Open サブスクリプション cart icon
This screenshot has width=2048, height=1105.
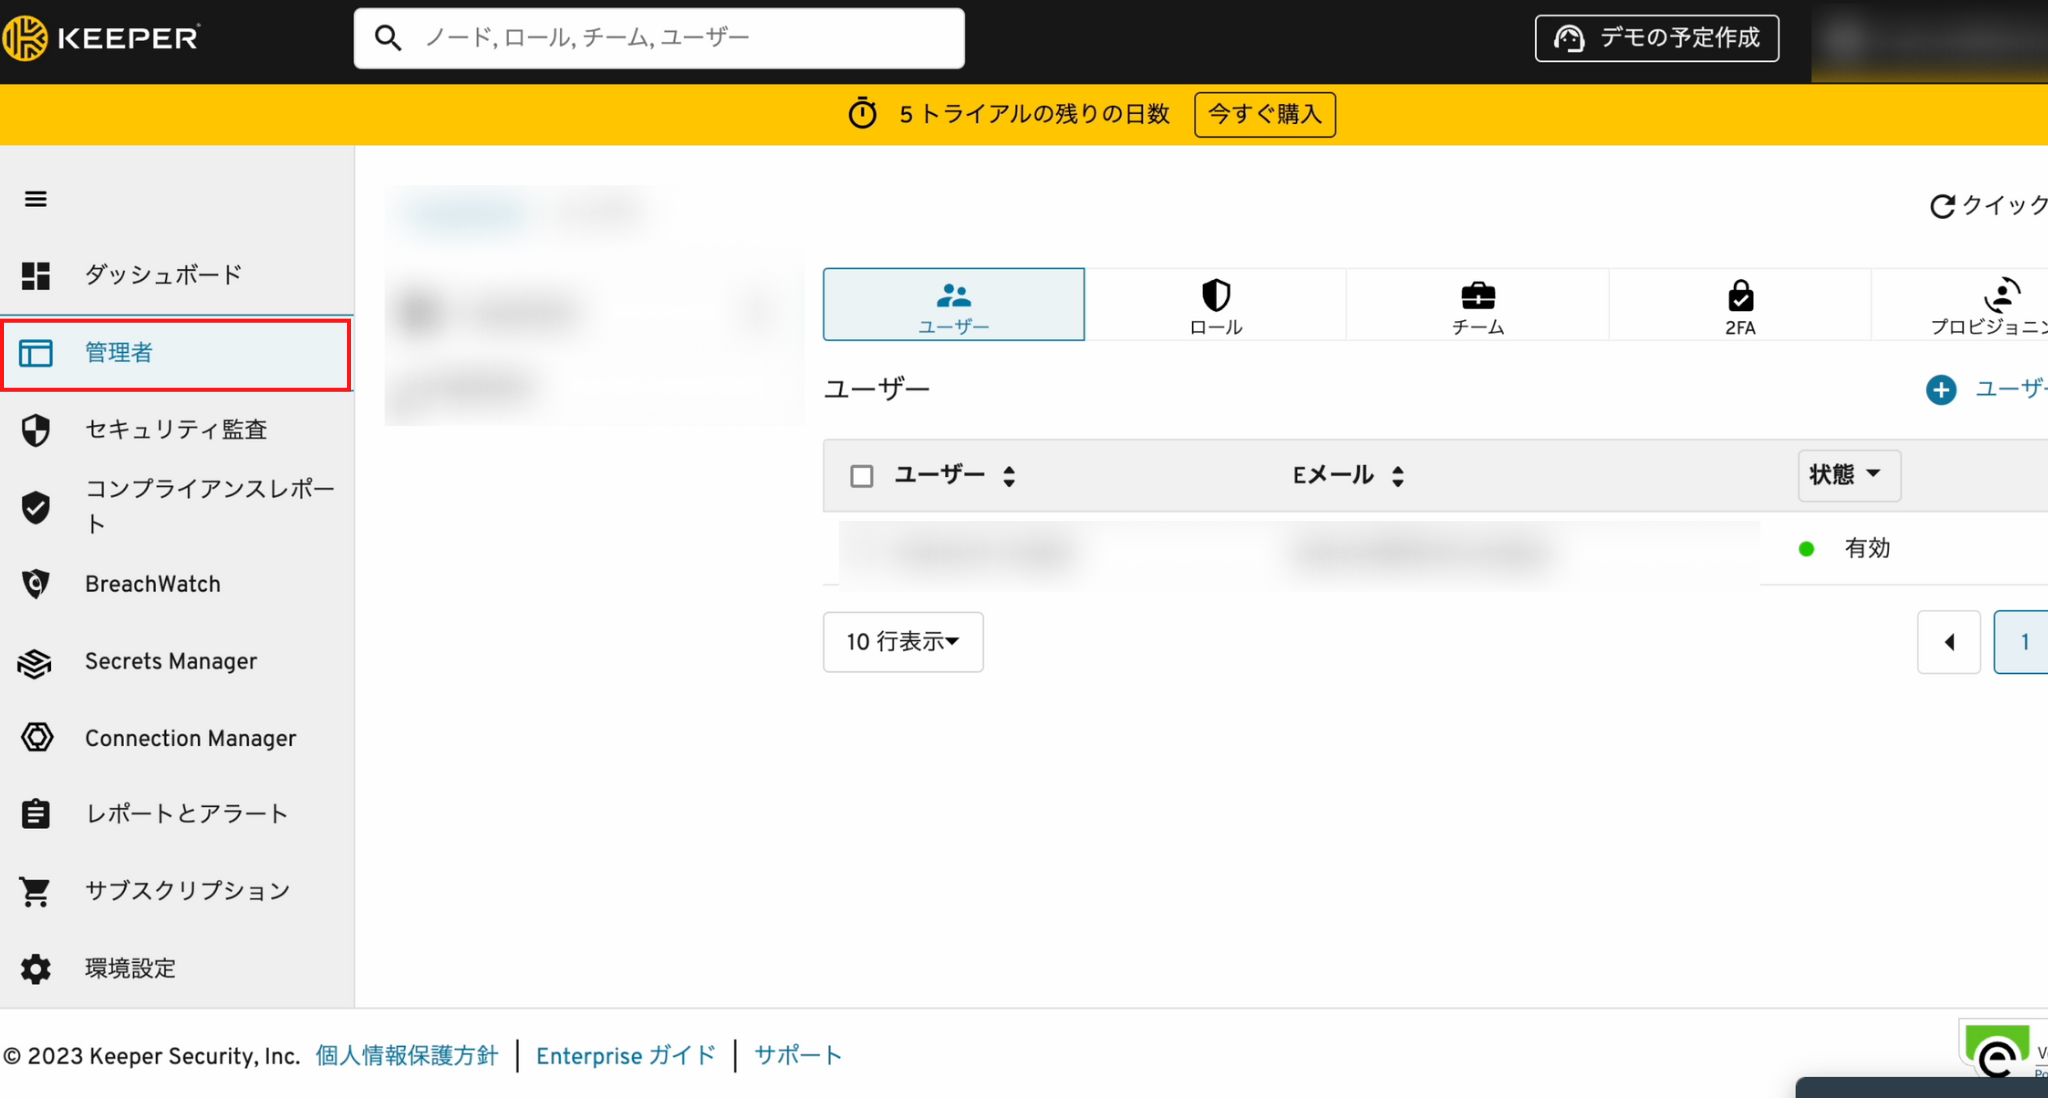[36, 891]
